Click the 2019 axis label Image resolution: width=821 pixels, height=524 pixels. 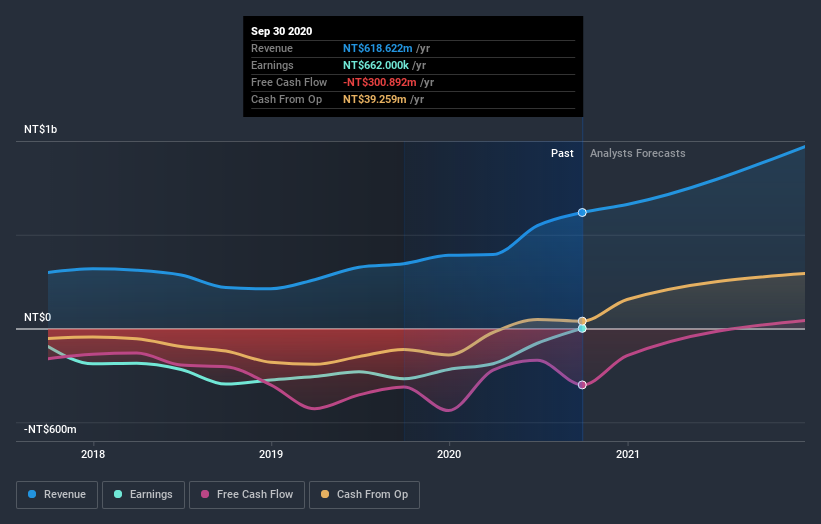(271, 454)
